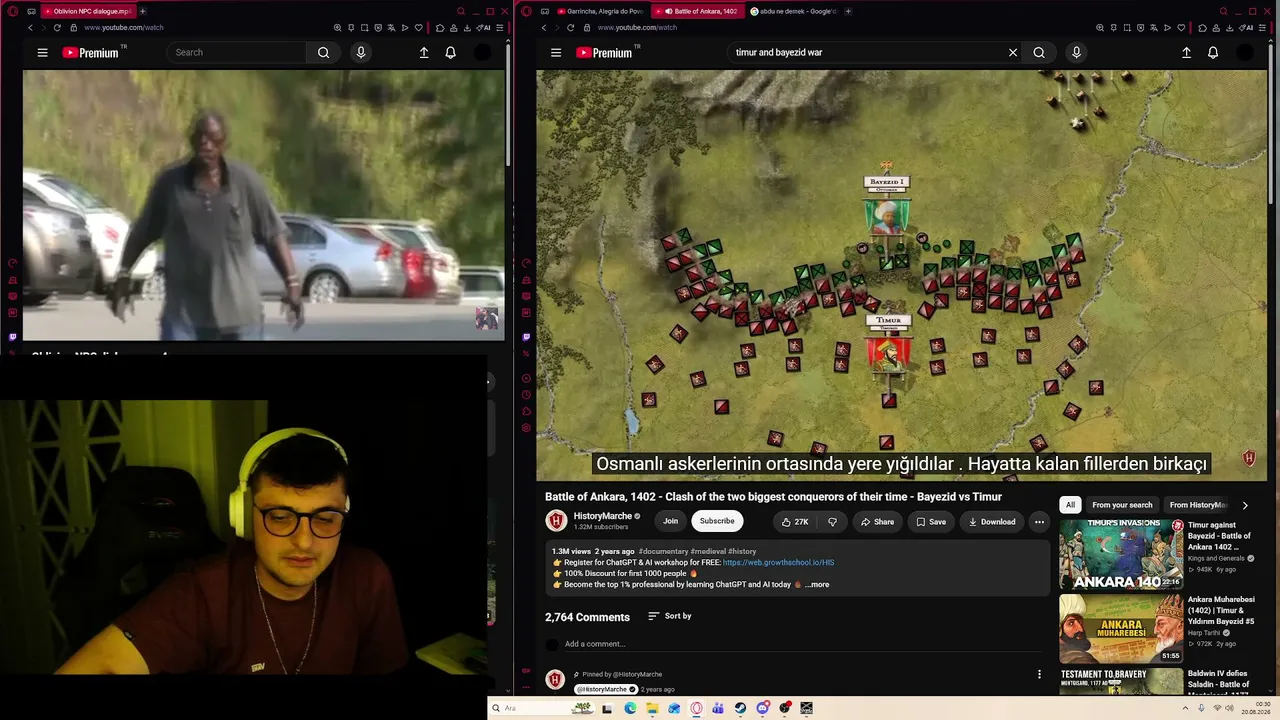Open the account avatar in the right YouTube window
1280x720 pixels.
point(1245,53)
